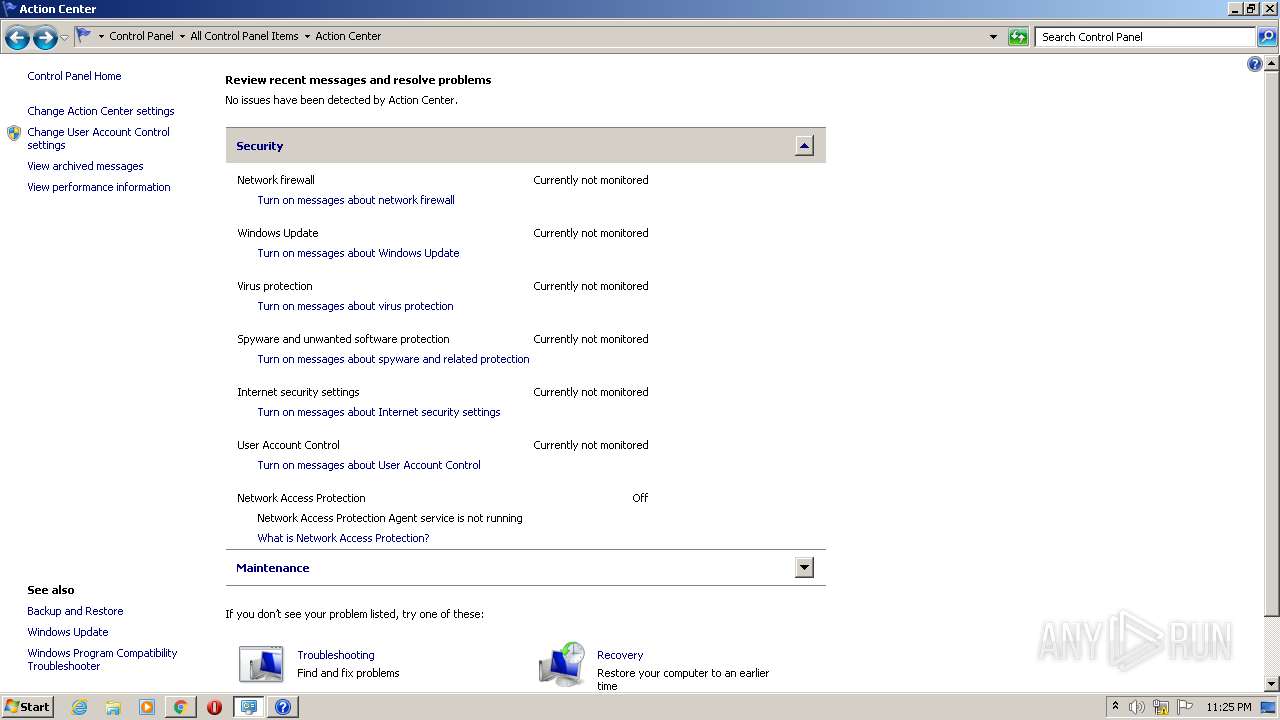Expand dropdown arrow before Control Panel breadcrumb
The height and width of the screenshot is (720, 1280).
(x=101, y=37)
